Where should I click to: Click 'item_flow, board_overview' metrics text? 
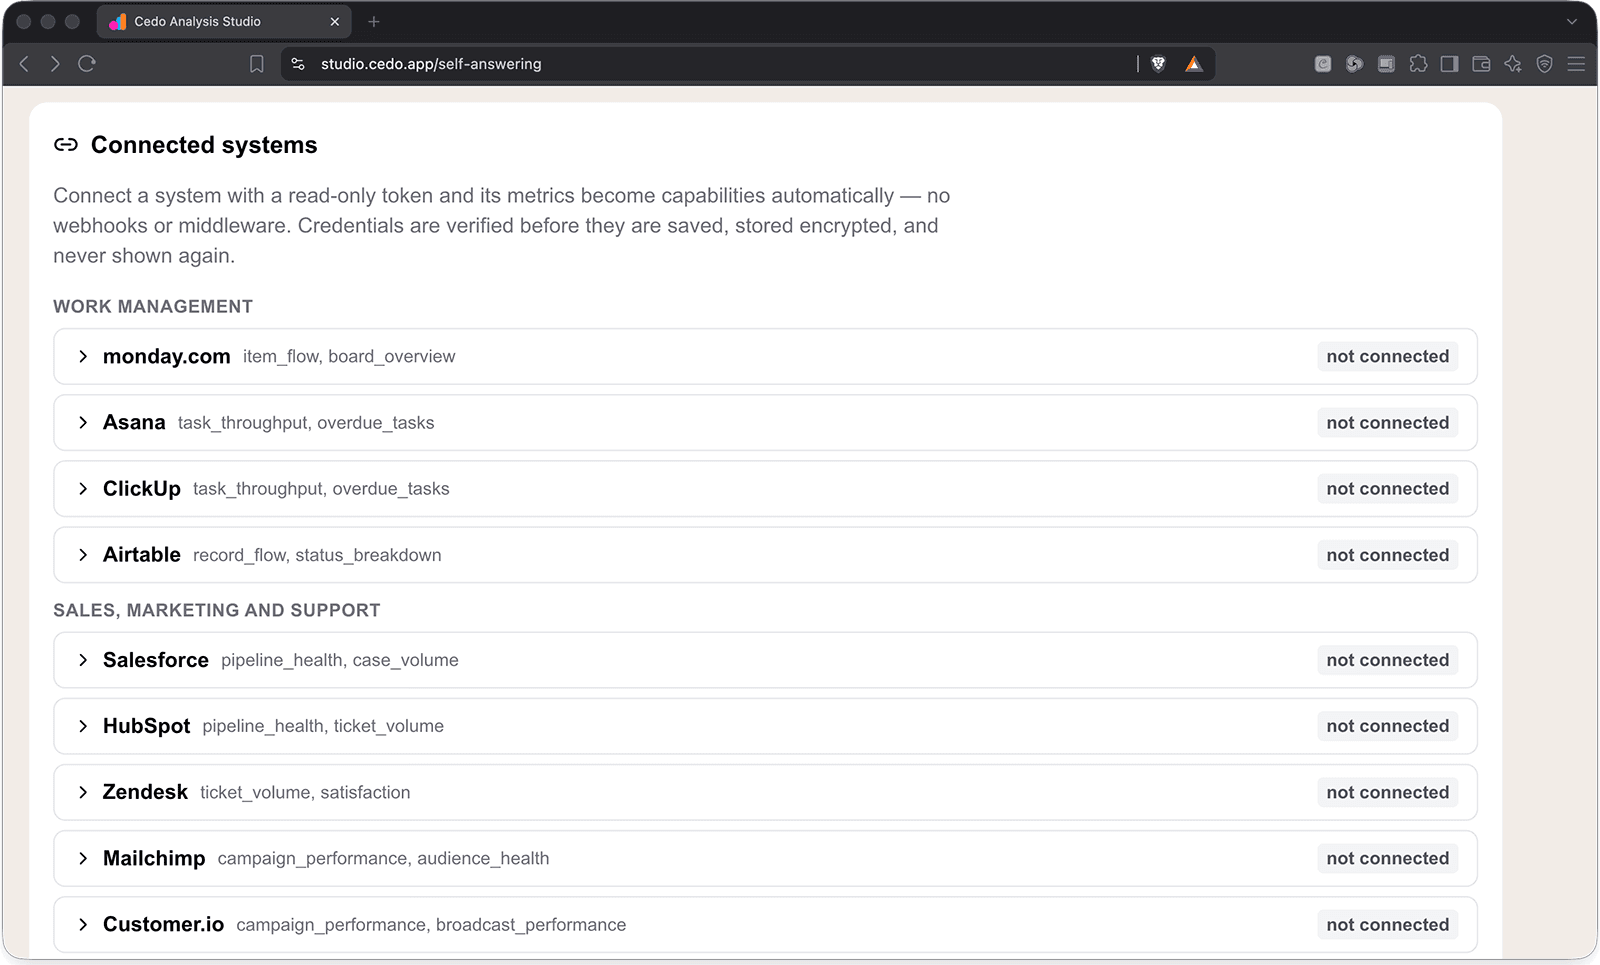click(x=349, y=357)
